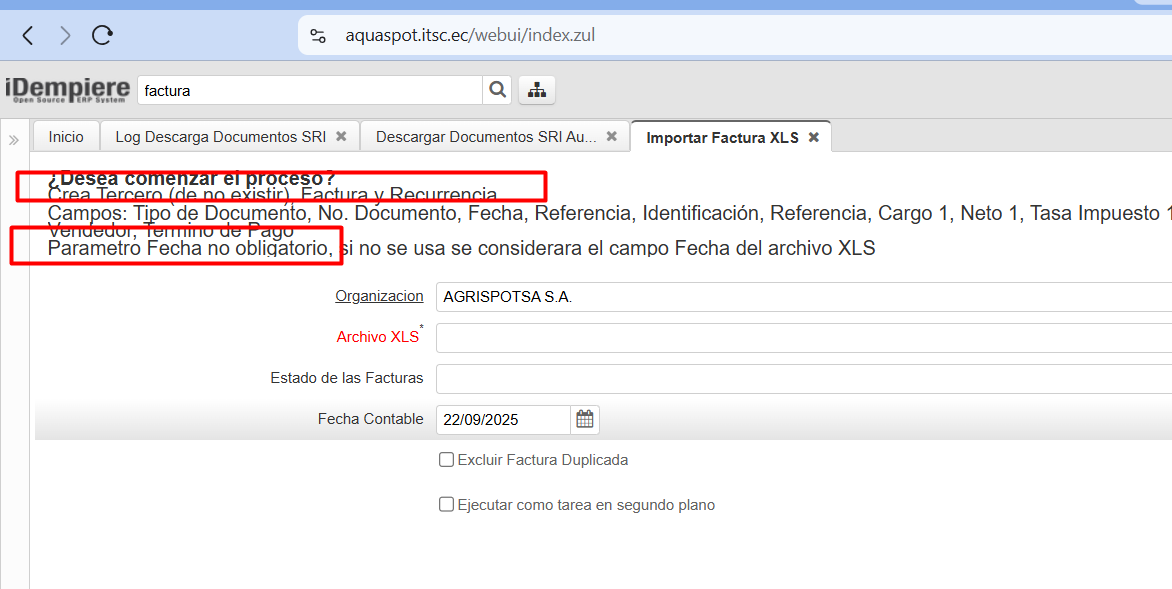
Task: Click the browser forward arrow
Action: pyautogui.click(x=65, y=36)
